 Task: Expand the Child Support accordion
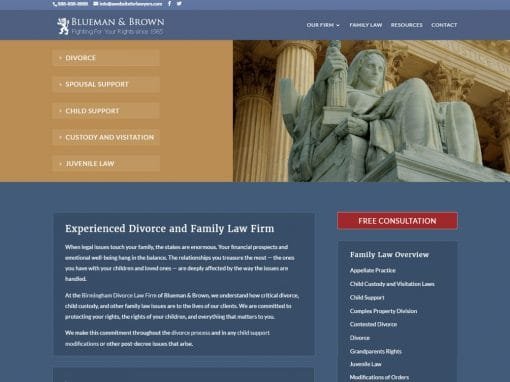click(106, 111)
